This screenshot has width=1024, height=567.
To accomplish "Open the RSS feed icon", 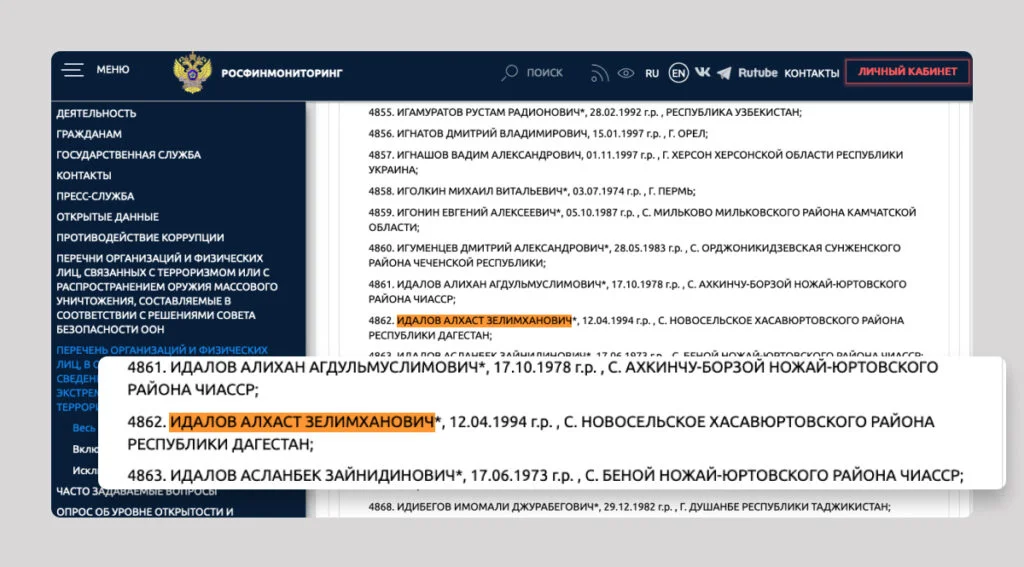I will tap(599, 73).
